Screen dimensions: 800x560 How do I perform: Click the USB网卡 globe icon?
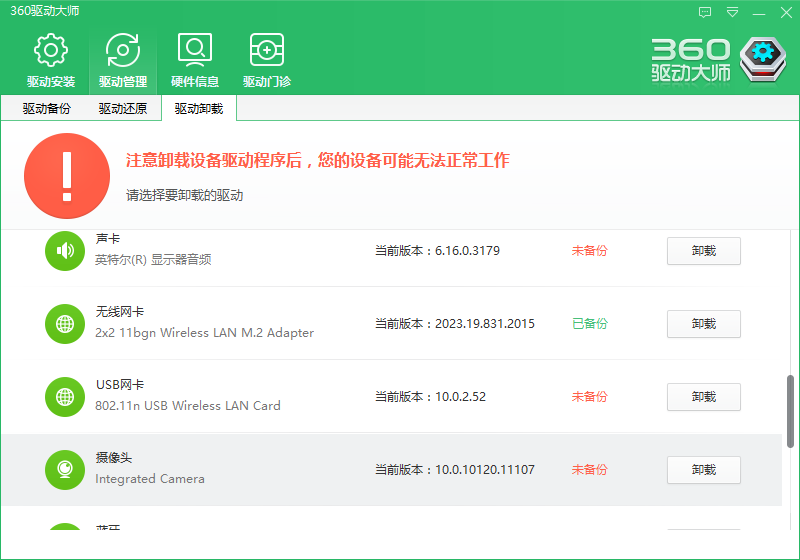(65, 397)
